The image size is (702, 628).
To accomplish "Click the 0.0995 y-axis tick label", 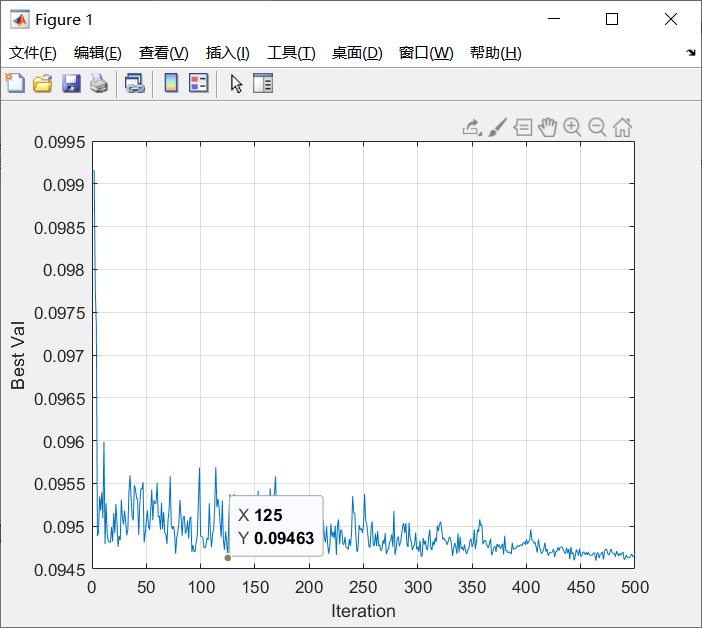I will click(60, 142).
